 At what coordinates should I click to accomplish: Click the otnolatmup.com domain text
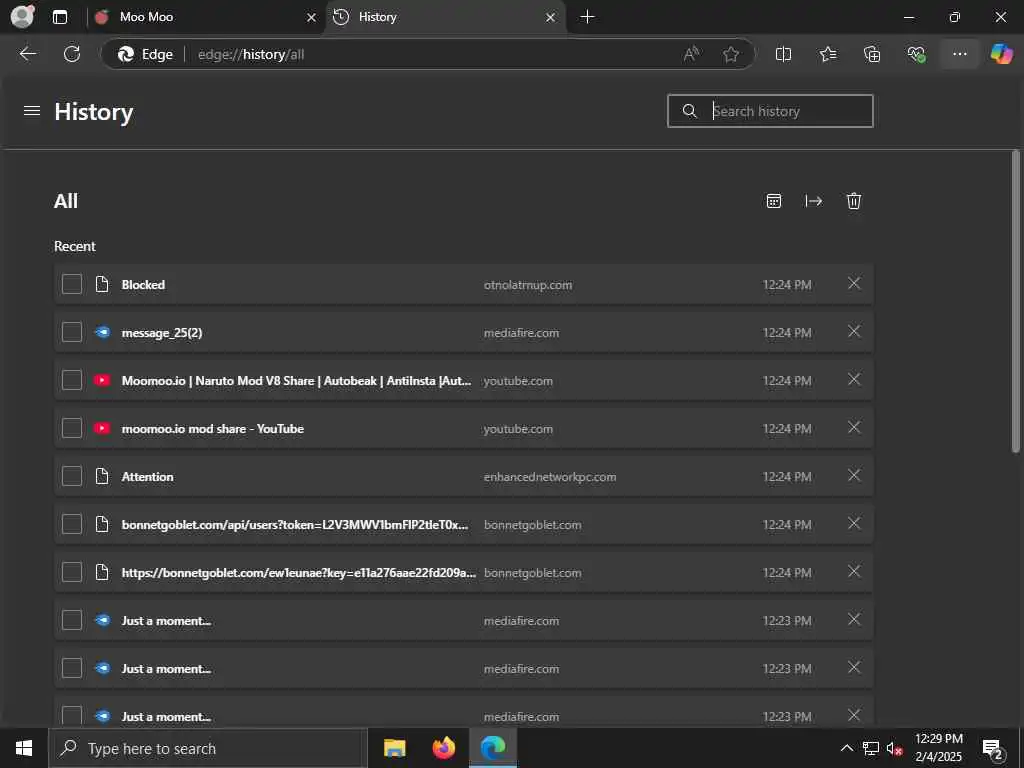(528, 285)
